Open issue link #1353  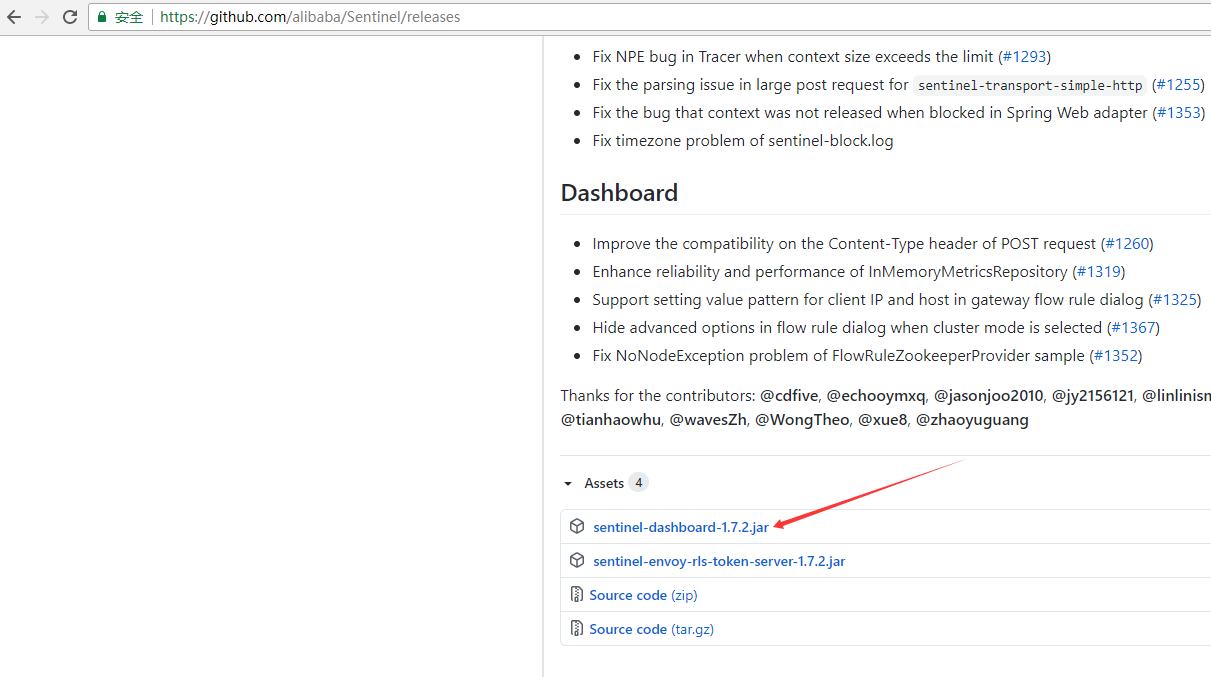pos(1178,113)
